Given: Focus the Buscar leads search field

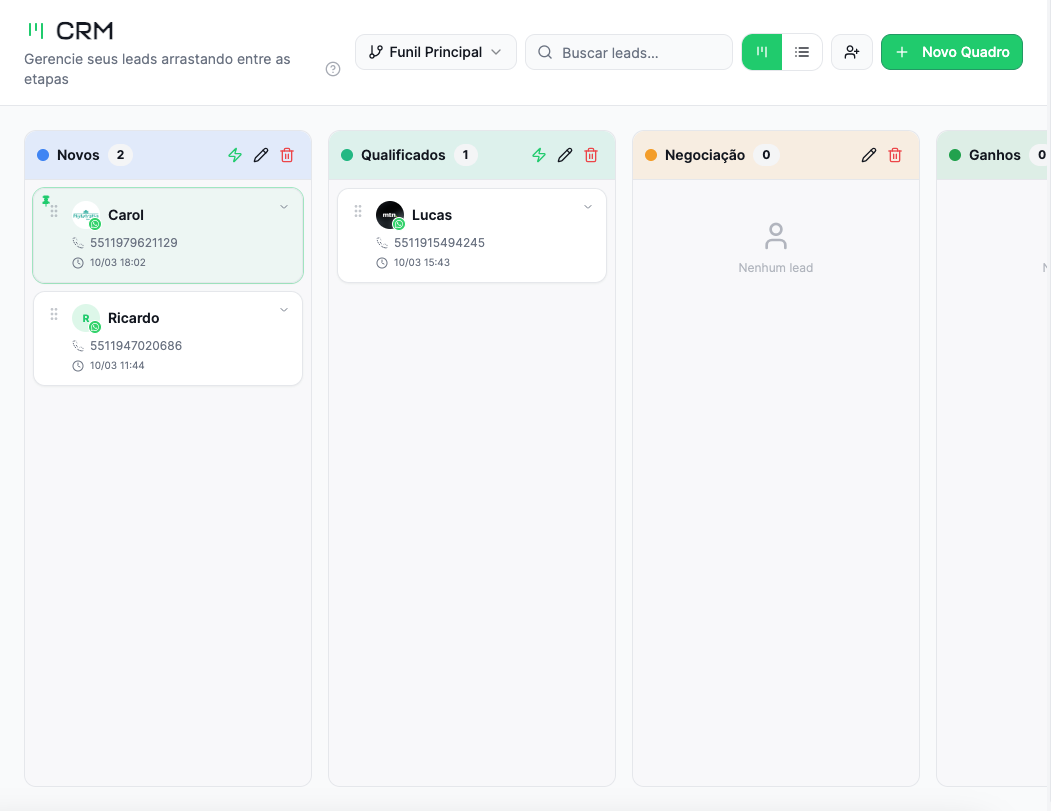Looking at the screenshot, I should 629,52.
